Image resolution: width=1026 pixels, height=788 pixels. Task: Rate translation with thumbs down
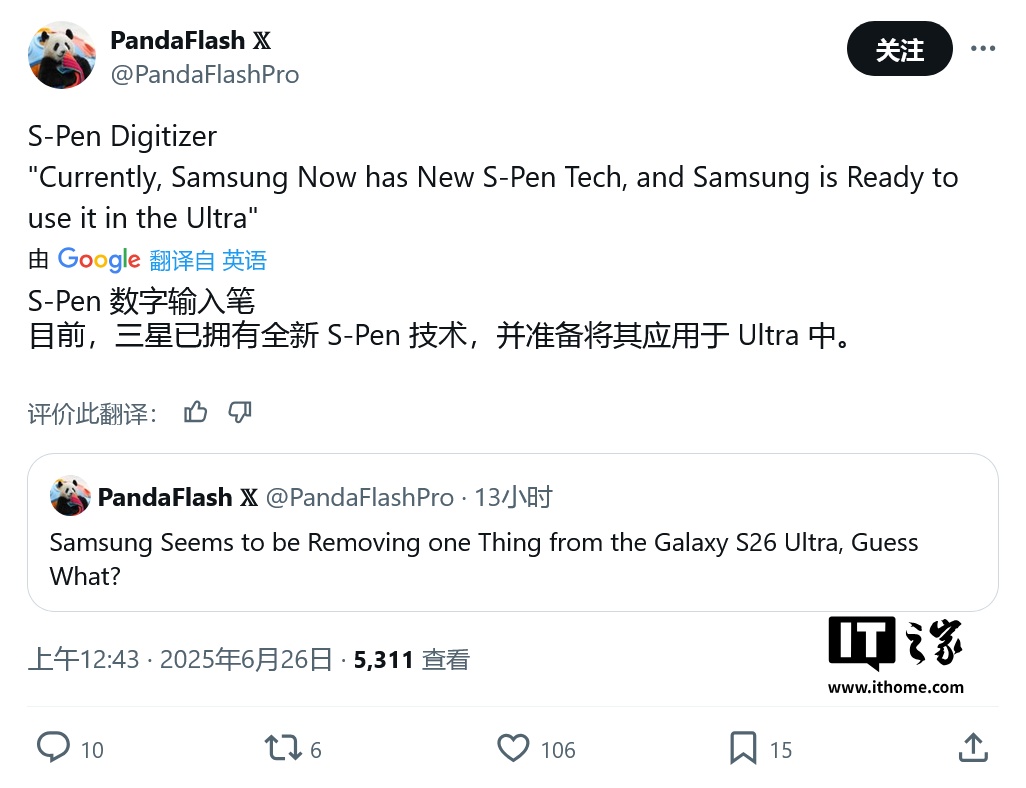(239, 412)
